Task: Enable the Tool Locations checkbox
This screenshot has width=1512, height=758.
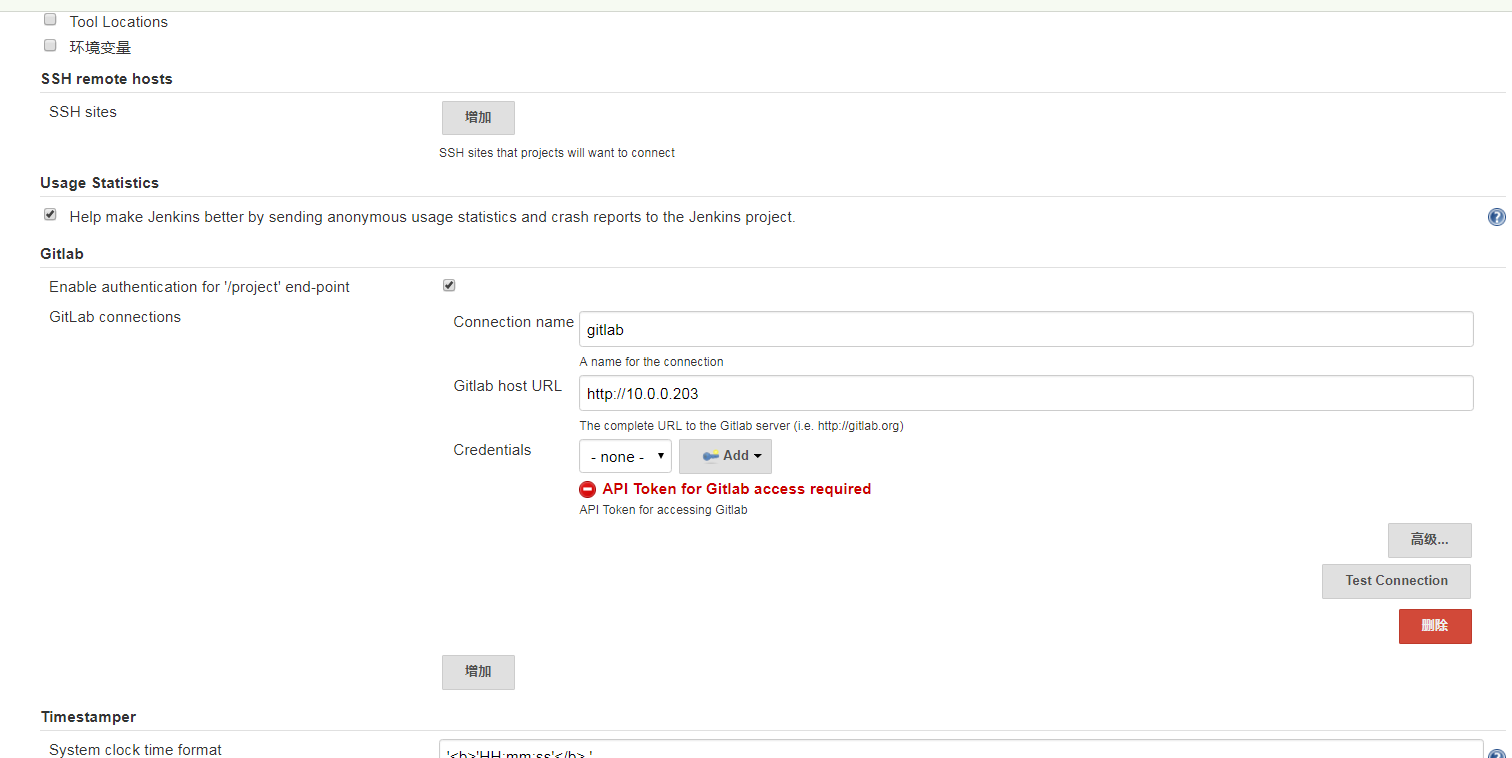Action: (x=50, y=20)
